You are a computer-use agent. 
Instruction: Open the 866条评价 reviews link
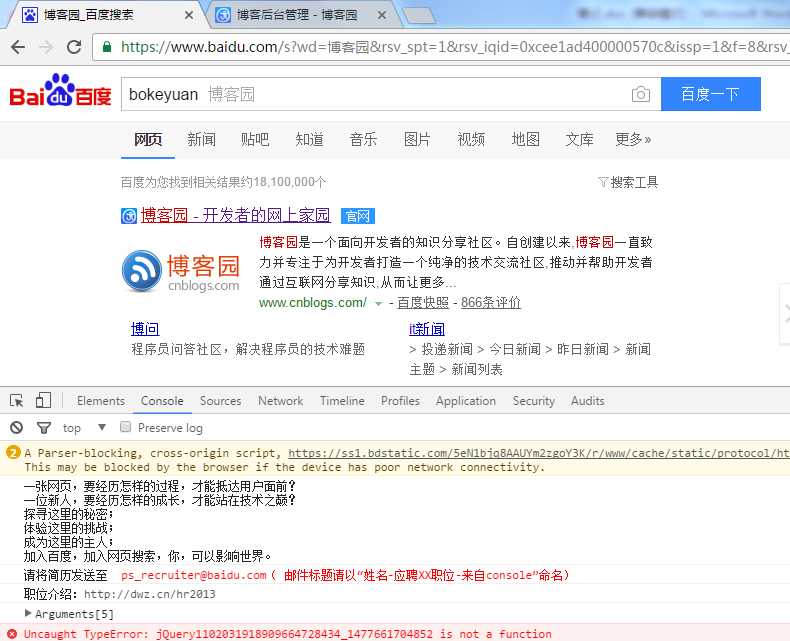point(491,303)
